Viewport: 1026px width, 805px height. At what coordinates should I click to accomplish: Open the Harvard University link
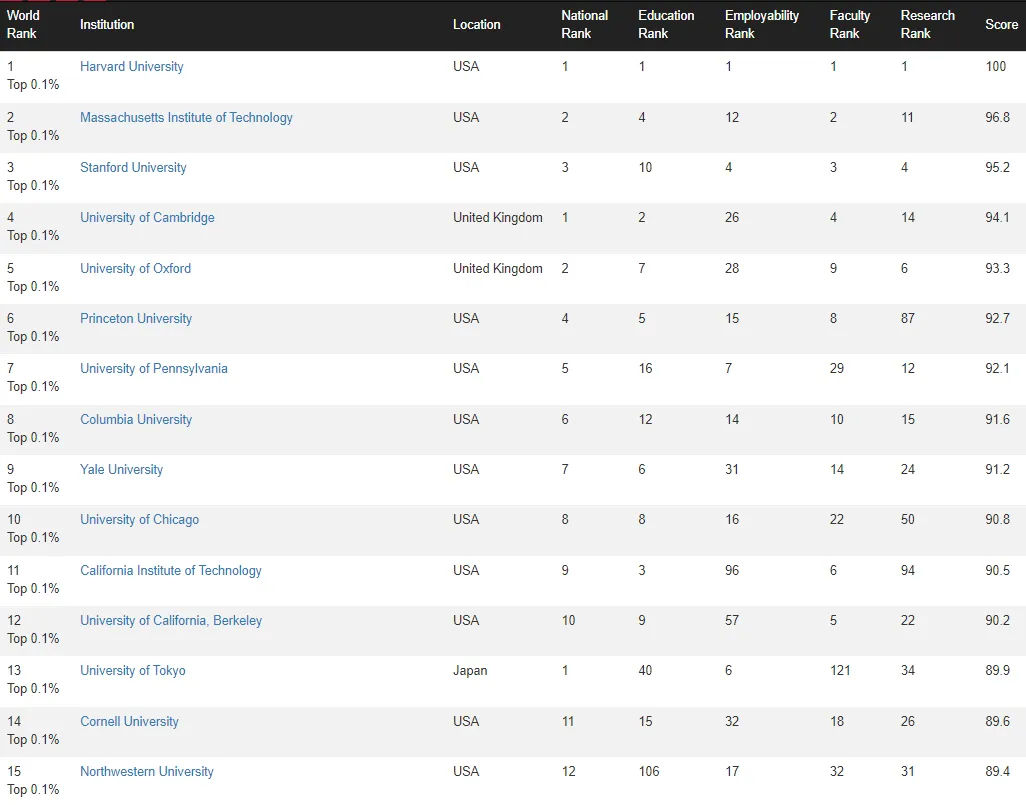coord(132,67)
